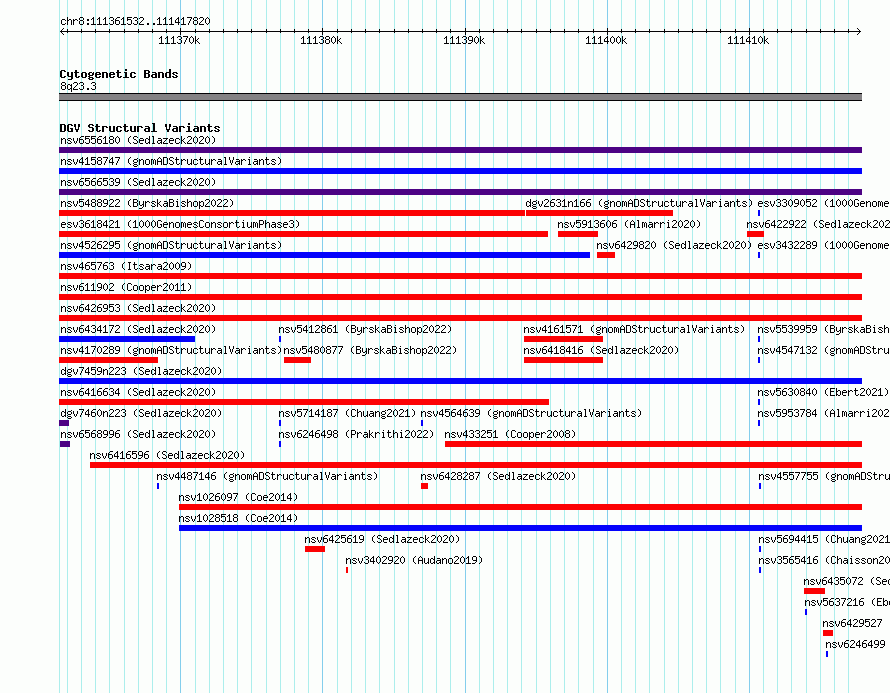Click the nsv6246499 variant label
The image size is (890, 693).
(855, 644)
